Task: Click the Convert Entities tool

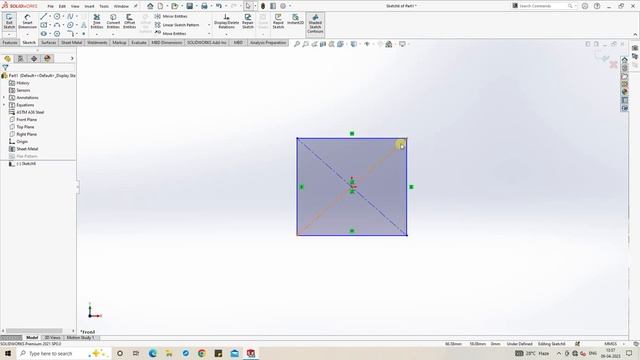Action: click(x=113, y=21)
